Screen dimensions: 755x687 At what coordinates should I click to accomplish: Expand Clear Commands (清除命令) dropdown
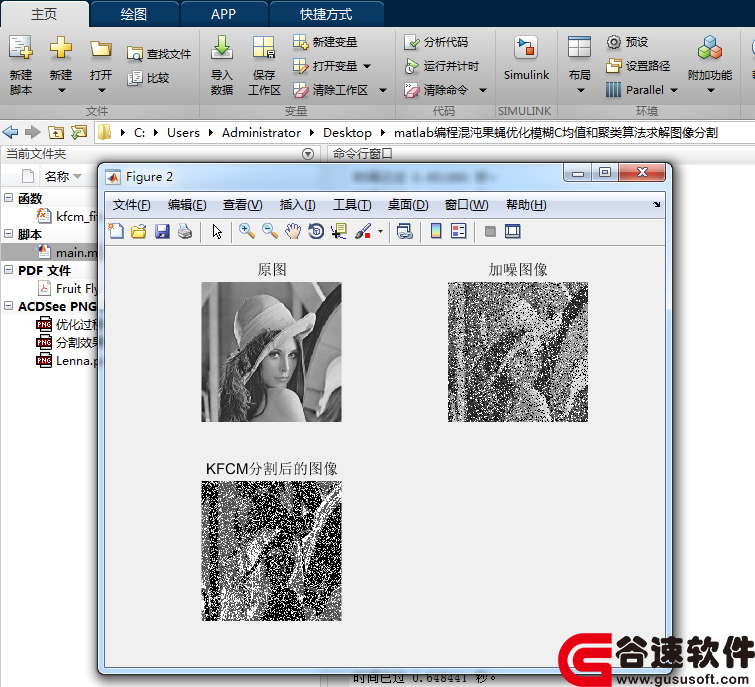click(x=483, y=90)
